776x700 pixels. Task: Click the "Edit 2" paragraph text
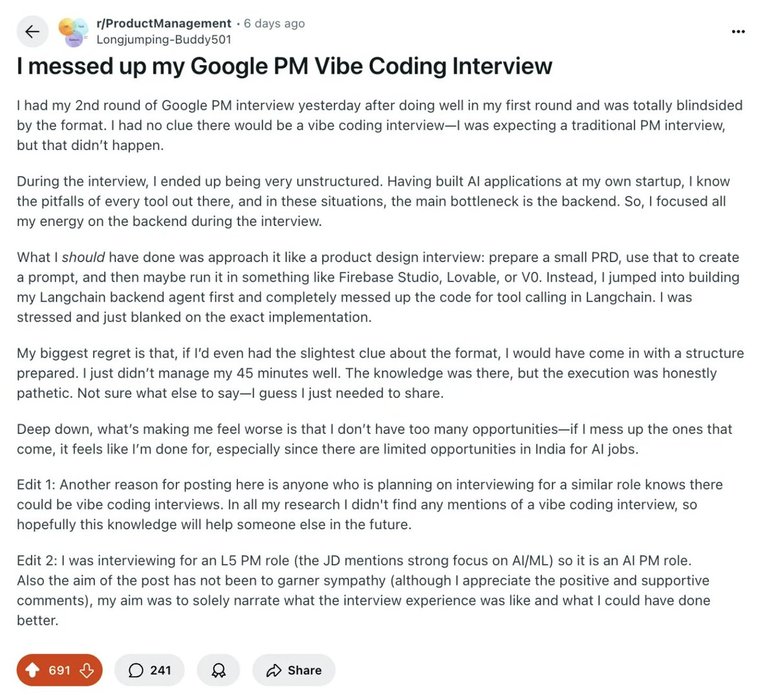[380, 590]
